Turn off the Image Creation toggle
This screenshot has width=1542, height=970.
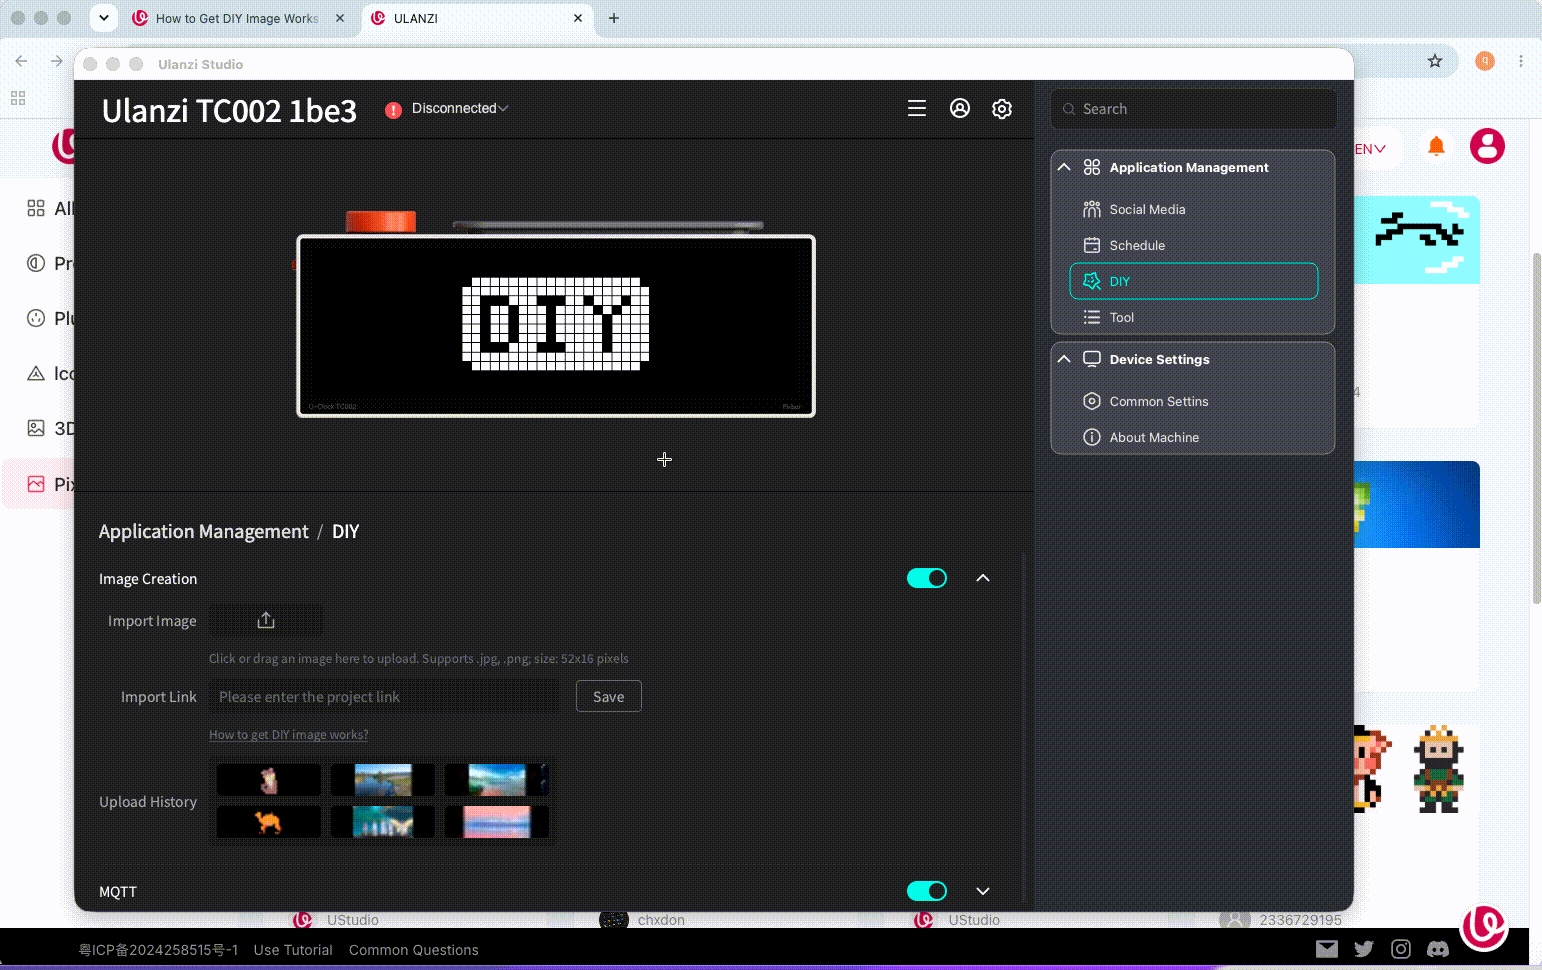(x=927, y=578)
